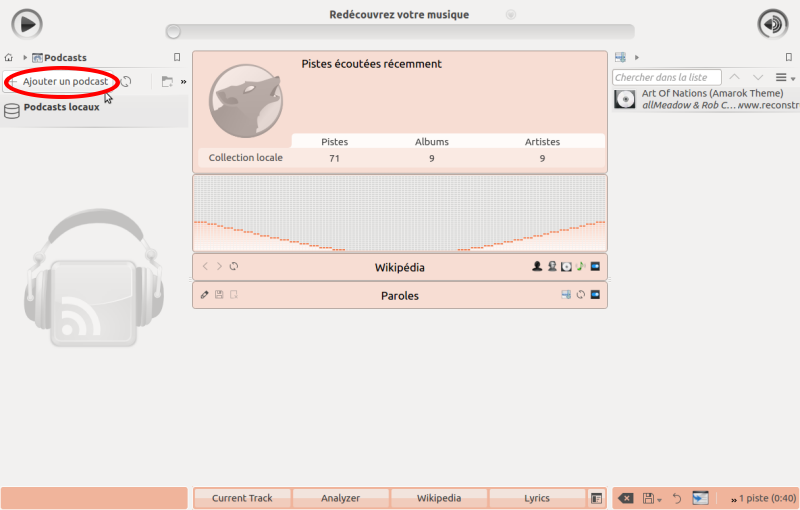This screenshot has height=510, width=800.
Task: Open the applet configuration icon beside Lyrics
Action: 596,498
